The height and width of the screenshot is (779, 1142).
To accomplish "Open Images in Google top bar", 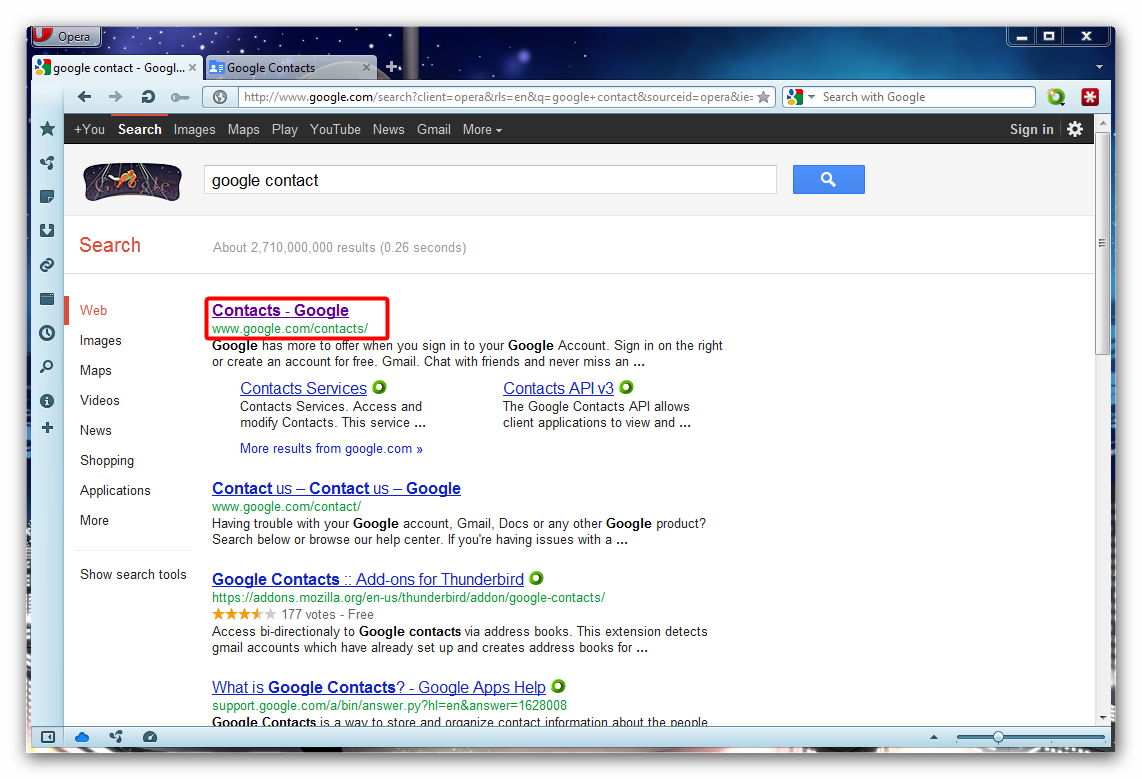I will pos(194,130).
